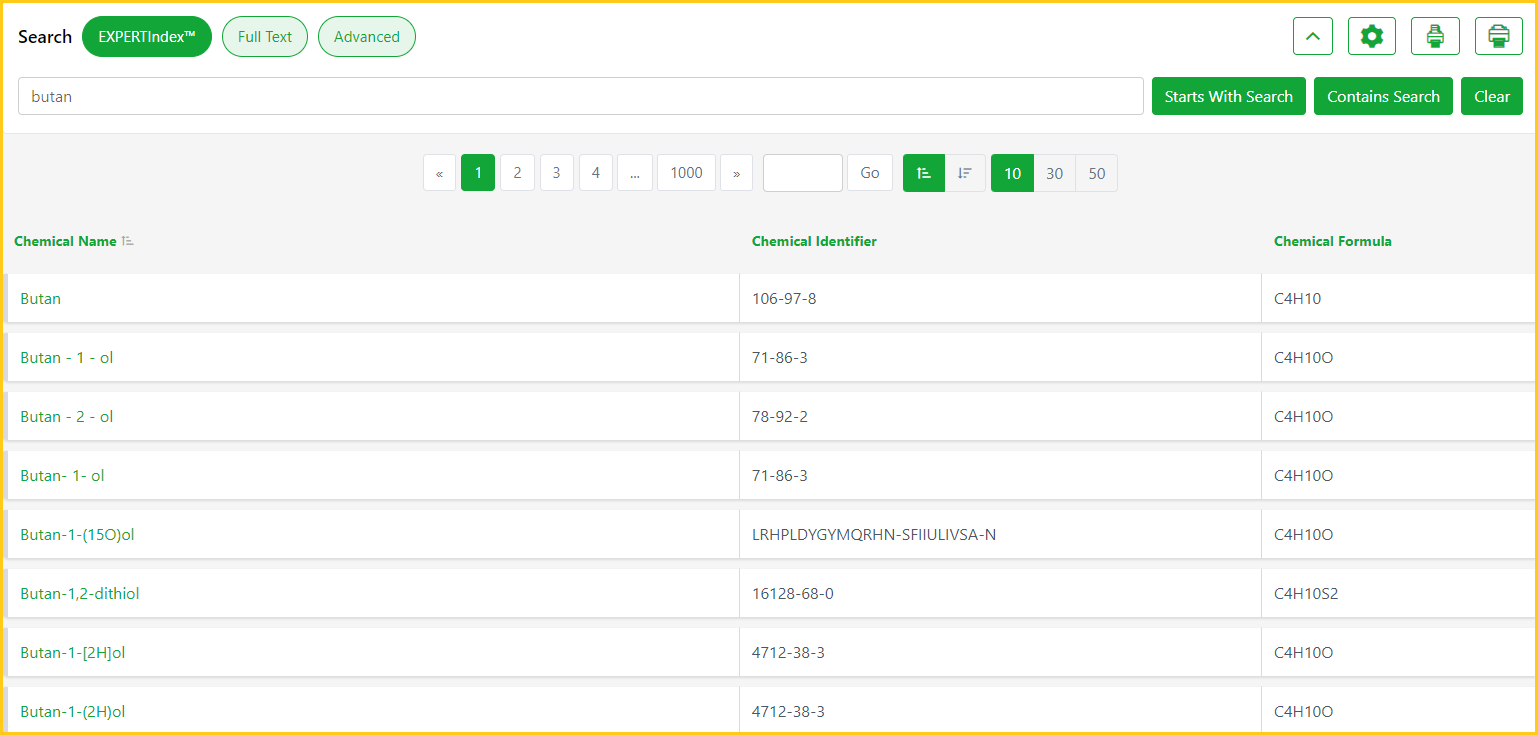The width and height of the screenshot is (1538, 735).
Task: Switch to the descending sort order icon
Action: click(x=964, y=173)
